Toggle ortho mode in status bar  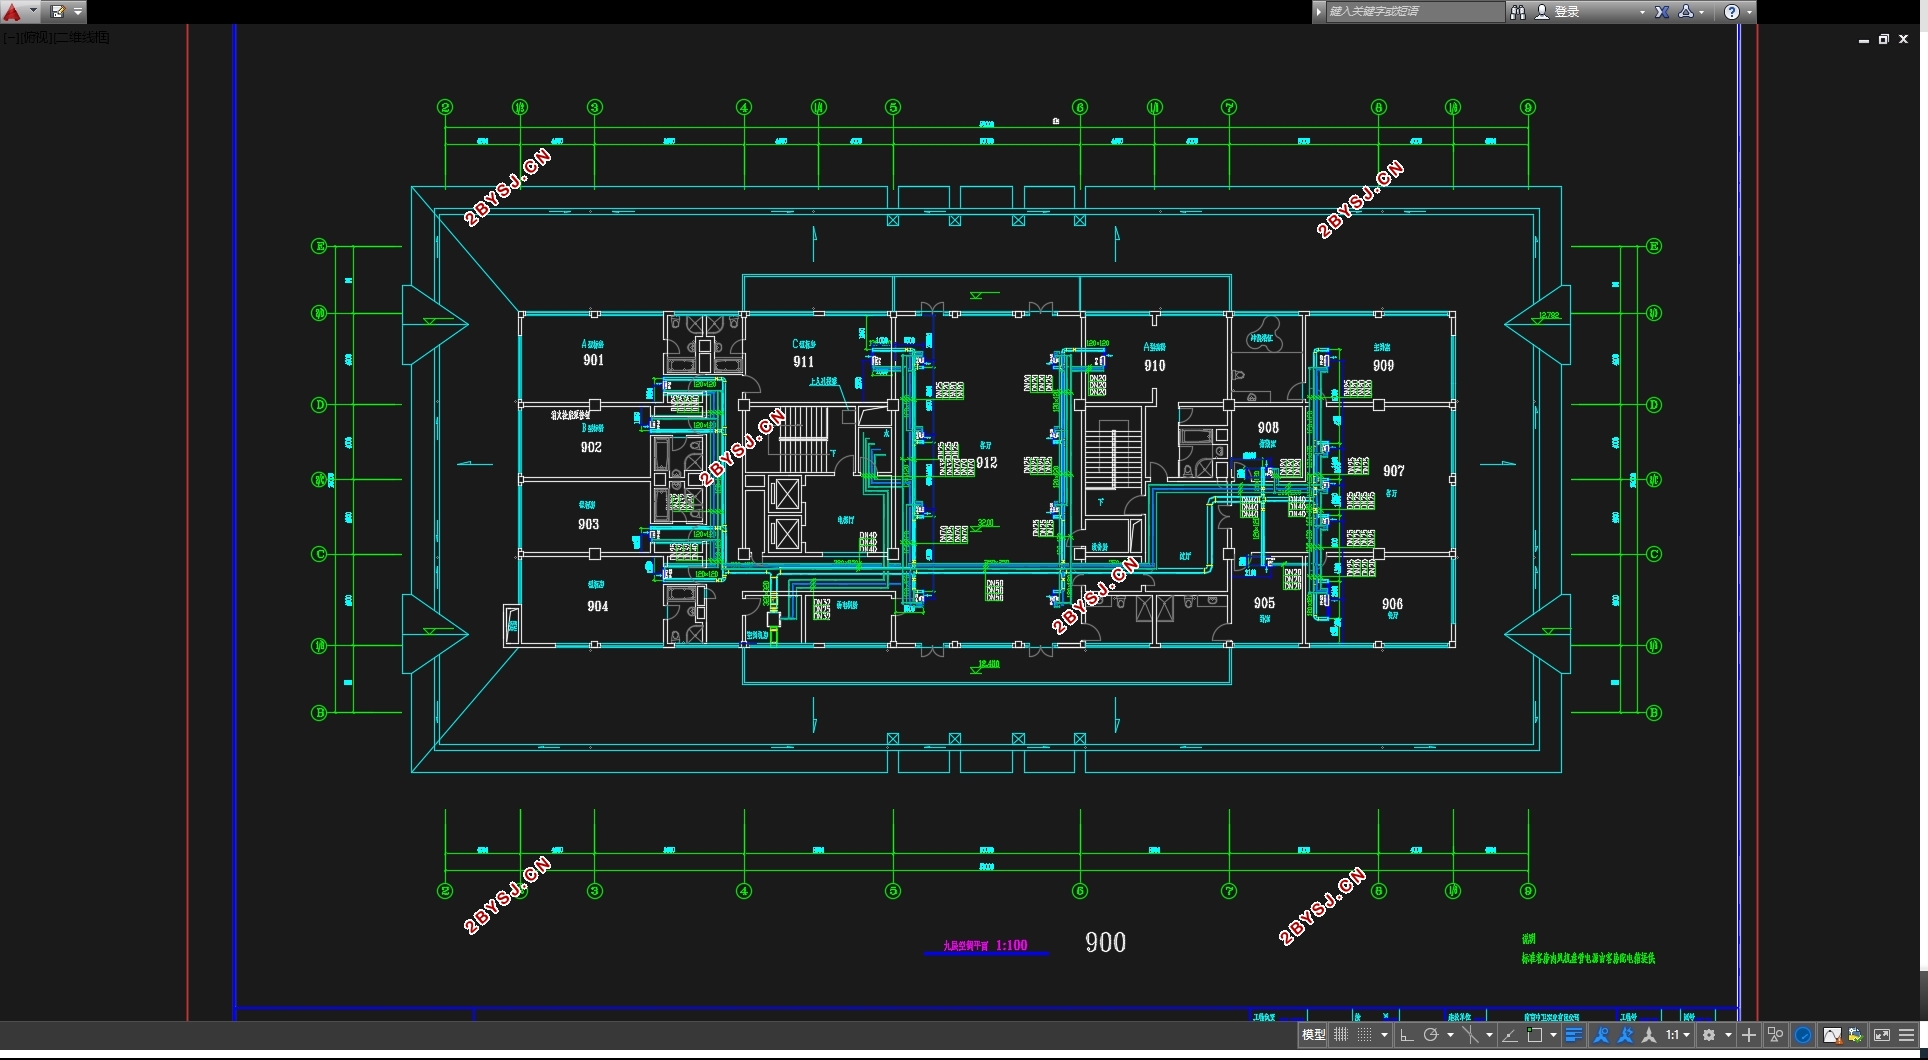coord(1407,1035)
